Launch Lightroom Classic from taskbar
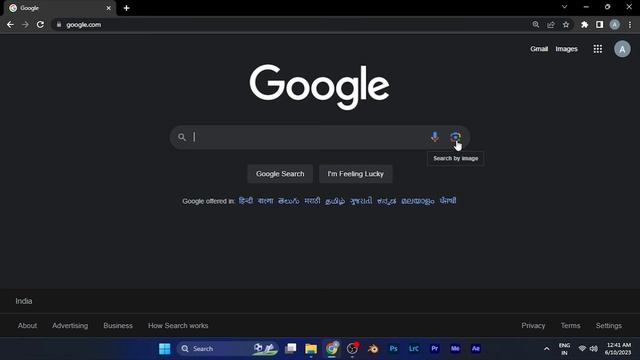This screenshot has height=360, width=640. [414, 349]
